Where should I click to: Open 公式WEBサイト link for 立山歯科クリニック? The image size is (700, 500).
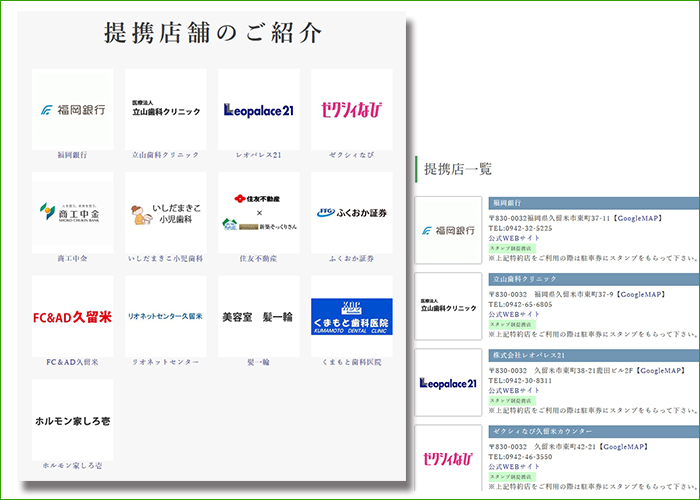(514, 315)
